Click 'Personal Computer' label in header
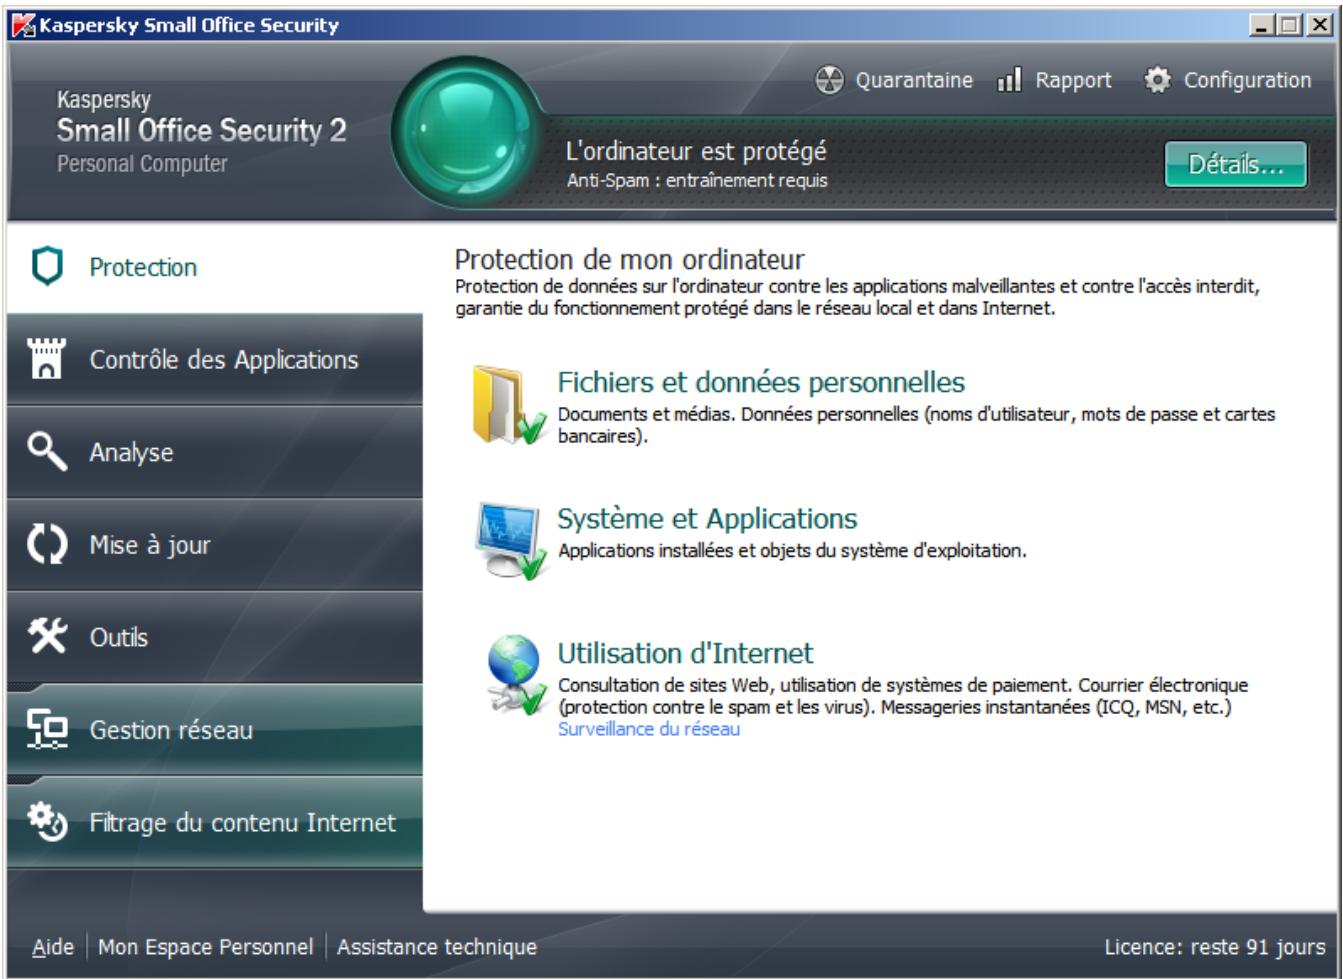The width and height of the screenshot is (1343, 979). (142, 164)
